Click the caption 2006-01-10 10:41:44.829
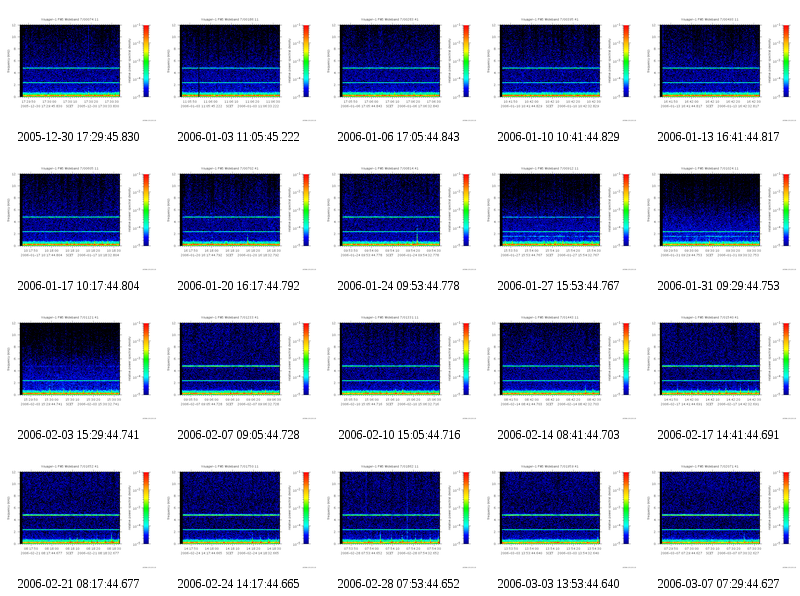Viewport: 800px width, 596px height. [x=558, y=137]
